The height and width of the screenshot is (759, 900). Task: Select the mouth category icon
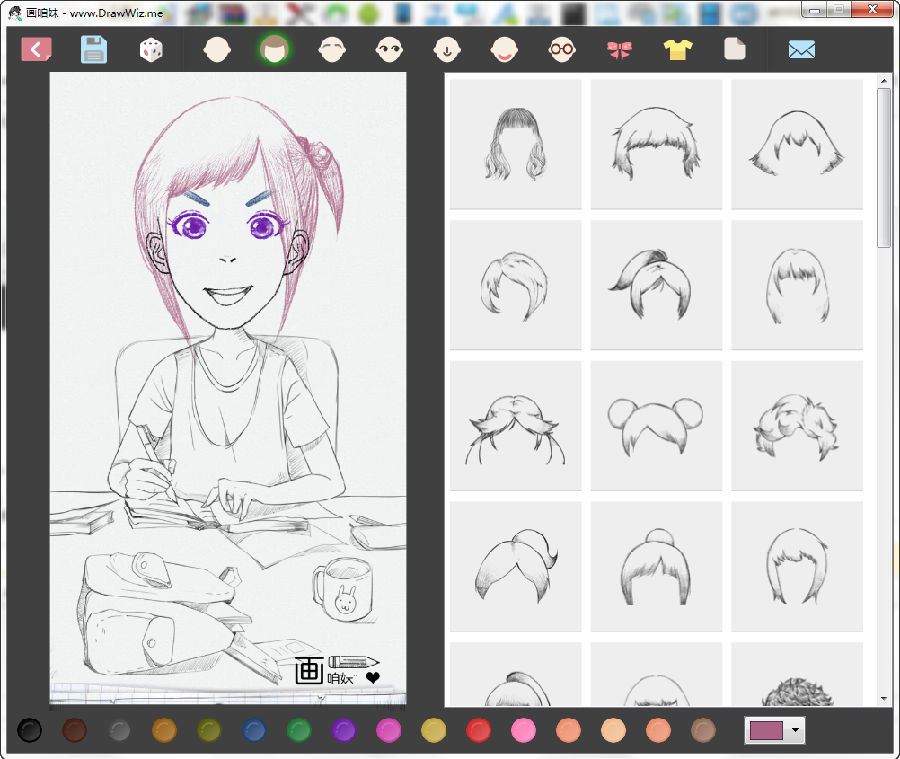tap(504, 49)
